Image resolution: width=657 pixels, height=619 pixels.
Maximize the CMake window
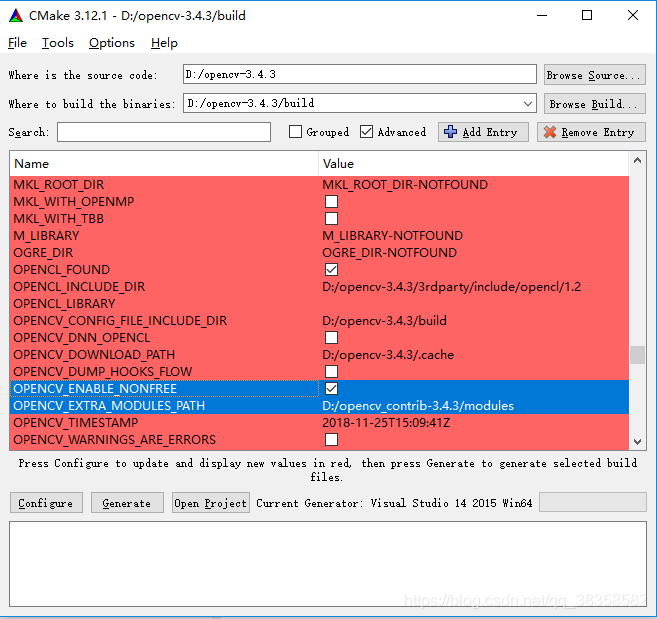pos(587,16)
